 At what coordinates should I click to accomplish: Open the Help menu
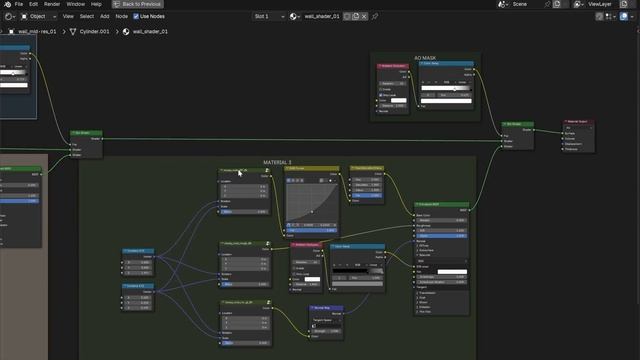tap(96, 4)
